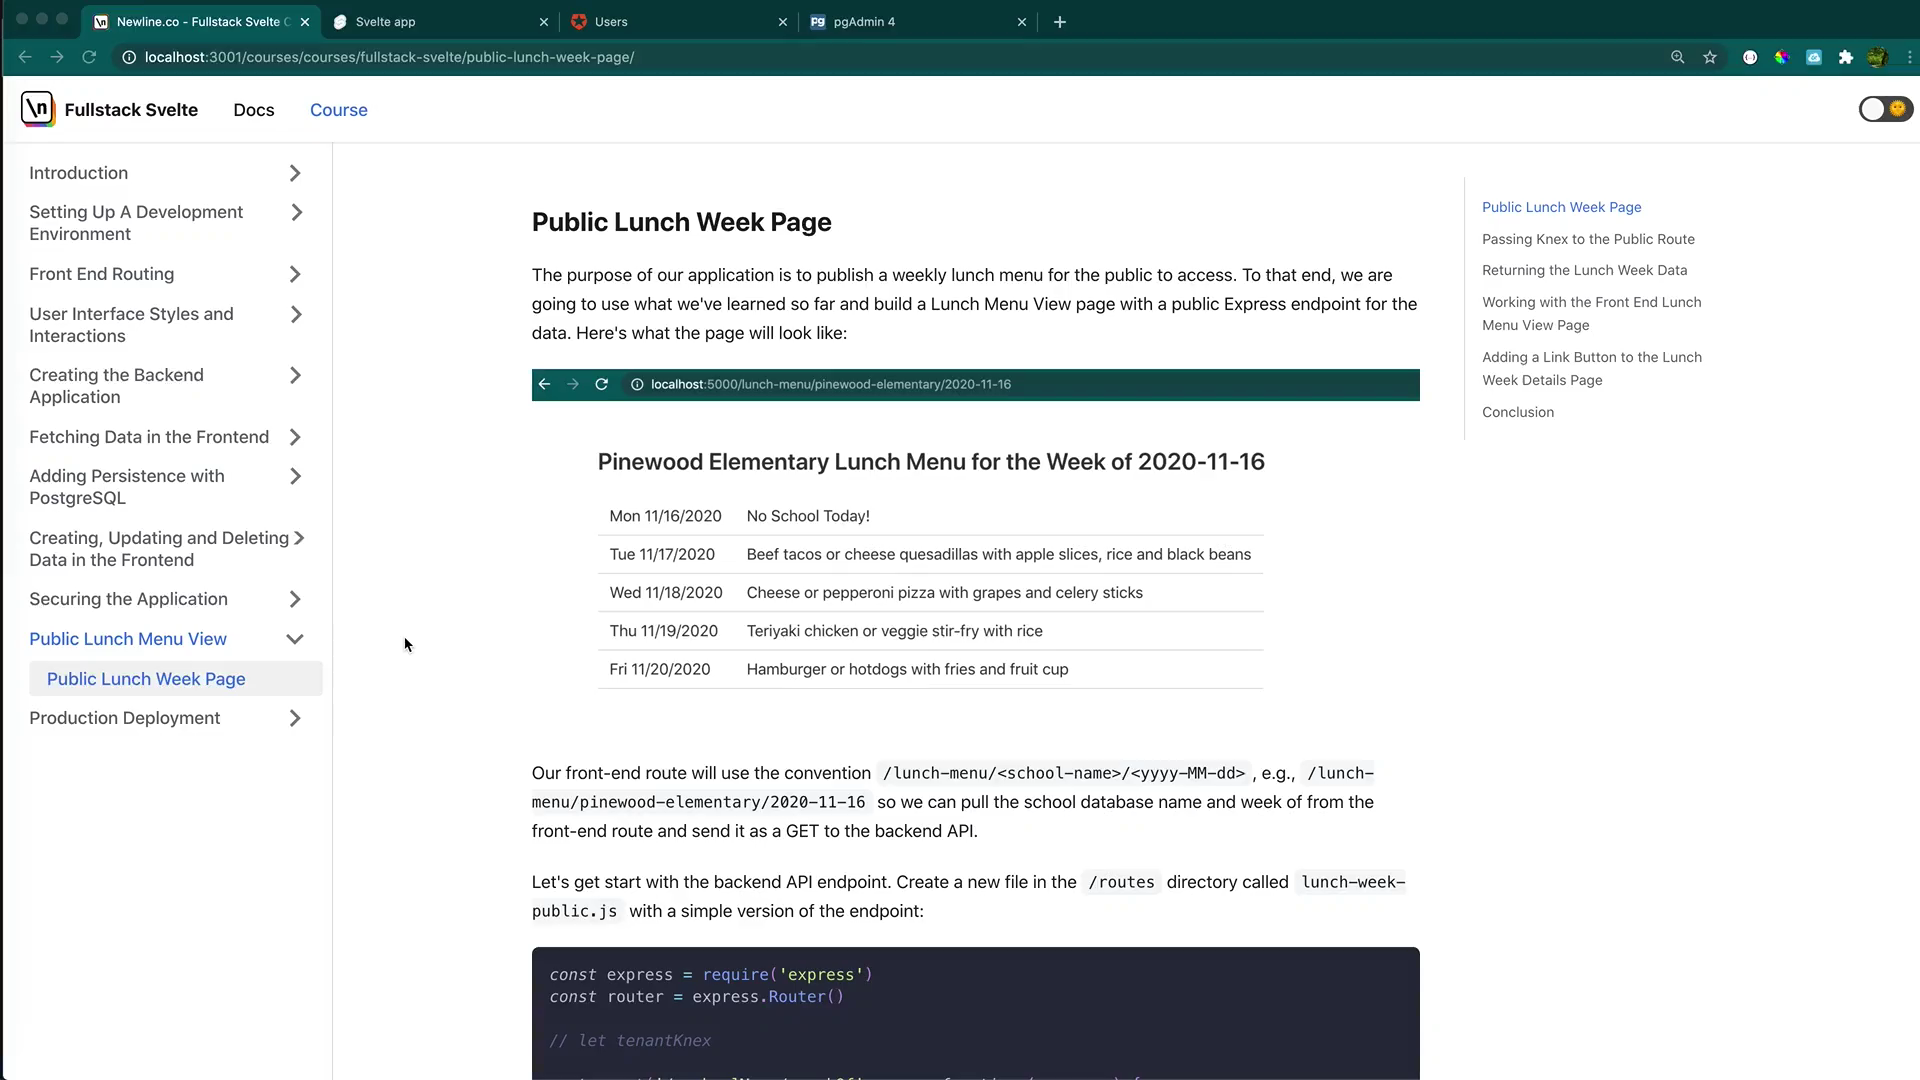Click the Newline favicon on first tab
This screenshot has height=1080, width=1920.
point(101,22)
